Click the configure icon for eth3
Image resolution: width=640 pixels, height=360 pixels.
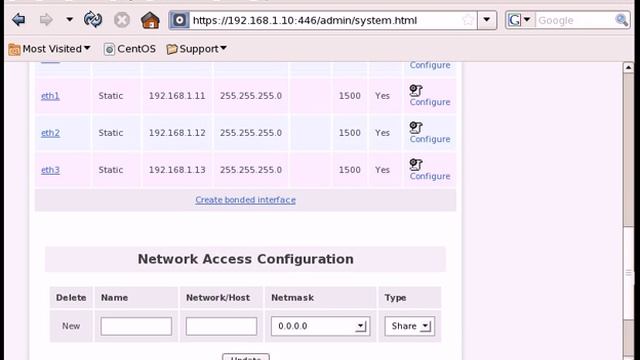pos(416,165)
